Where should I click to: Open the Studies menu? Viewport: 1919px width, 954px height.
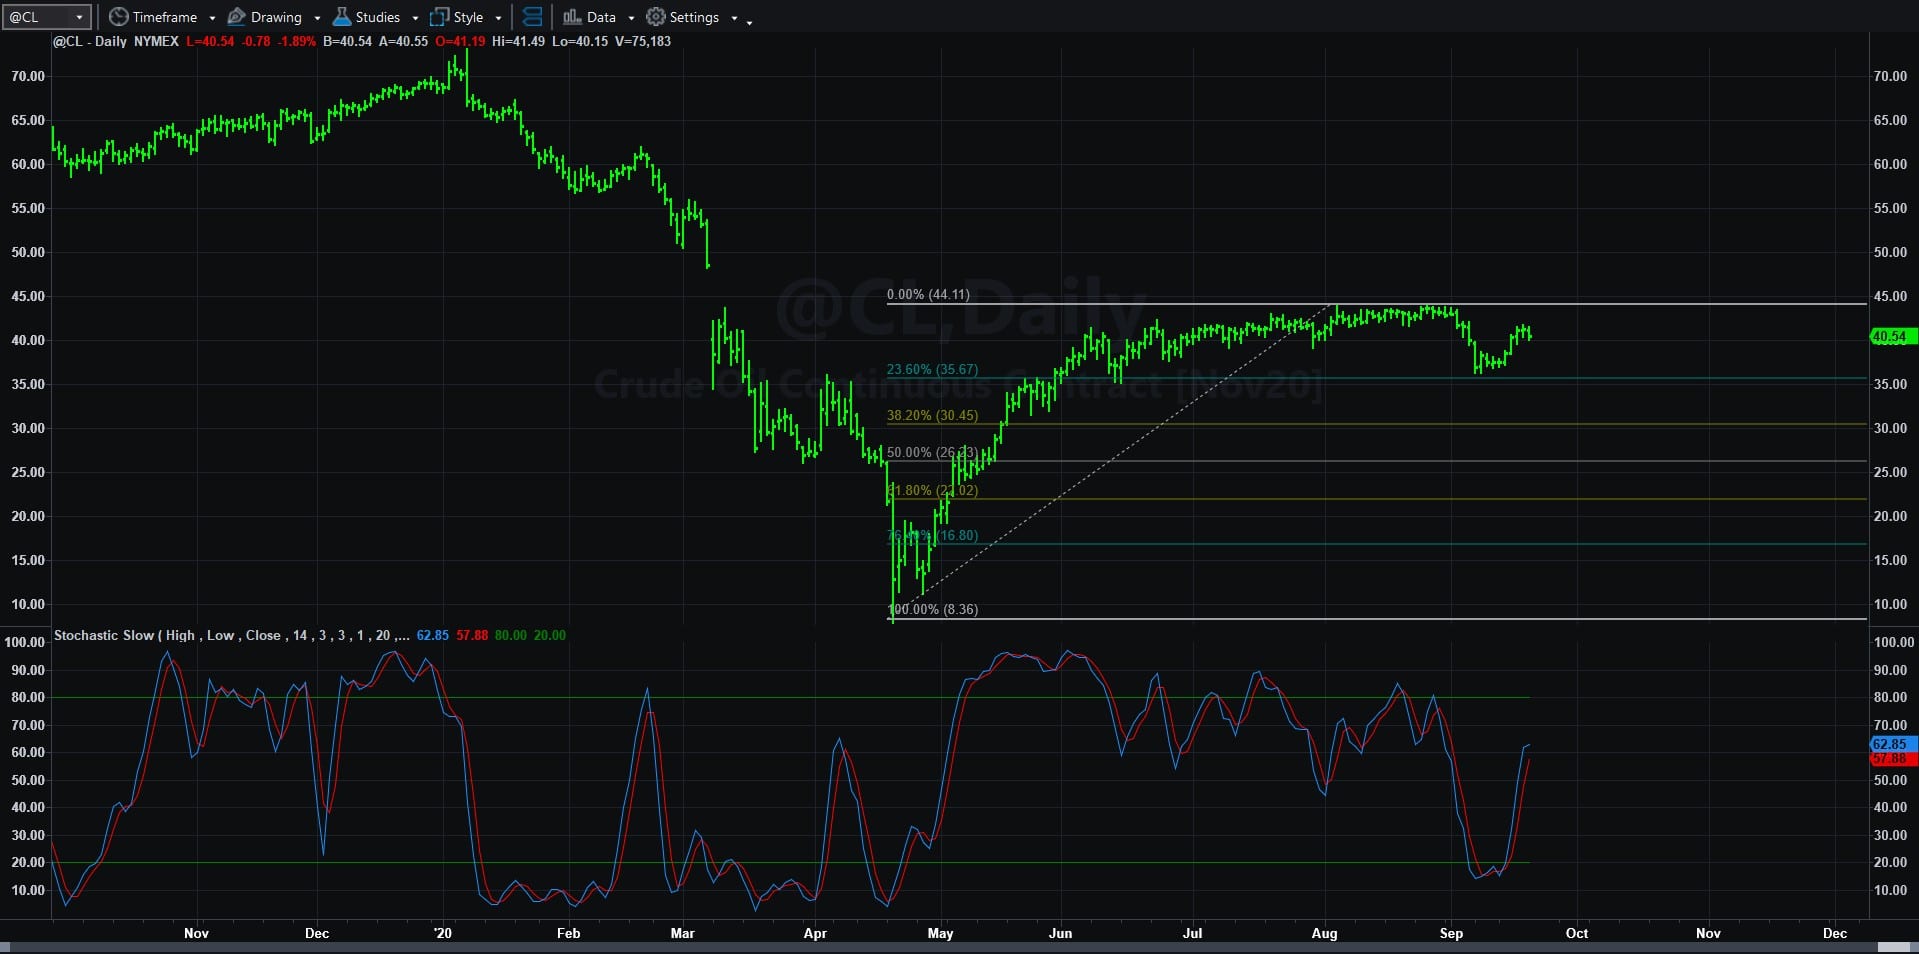pyautogui.click(x=375, y=17)
